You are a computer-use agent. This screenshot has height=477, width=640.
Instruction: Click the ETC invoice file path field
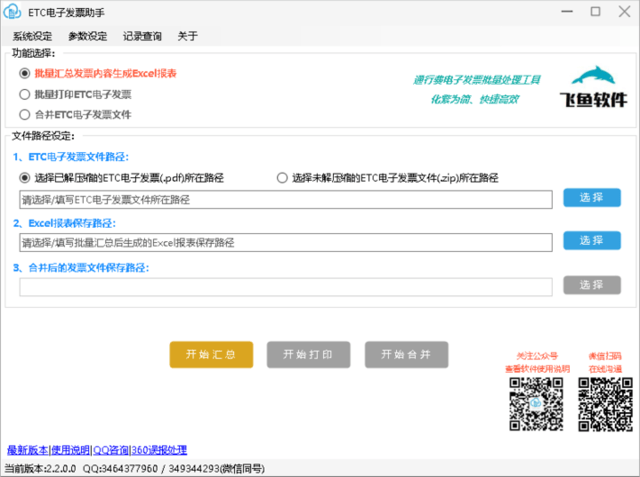click(286, 200)
